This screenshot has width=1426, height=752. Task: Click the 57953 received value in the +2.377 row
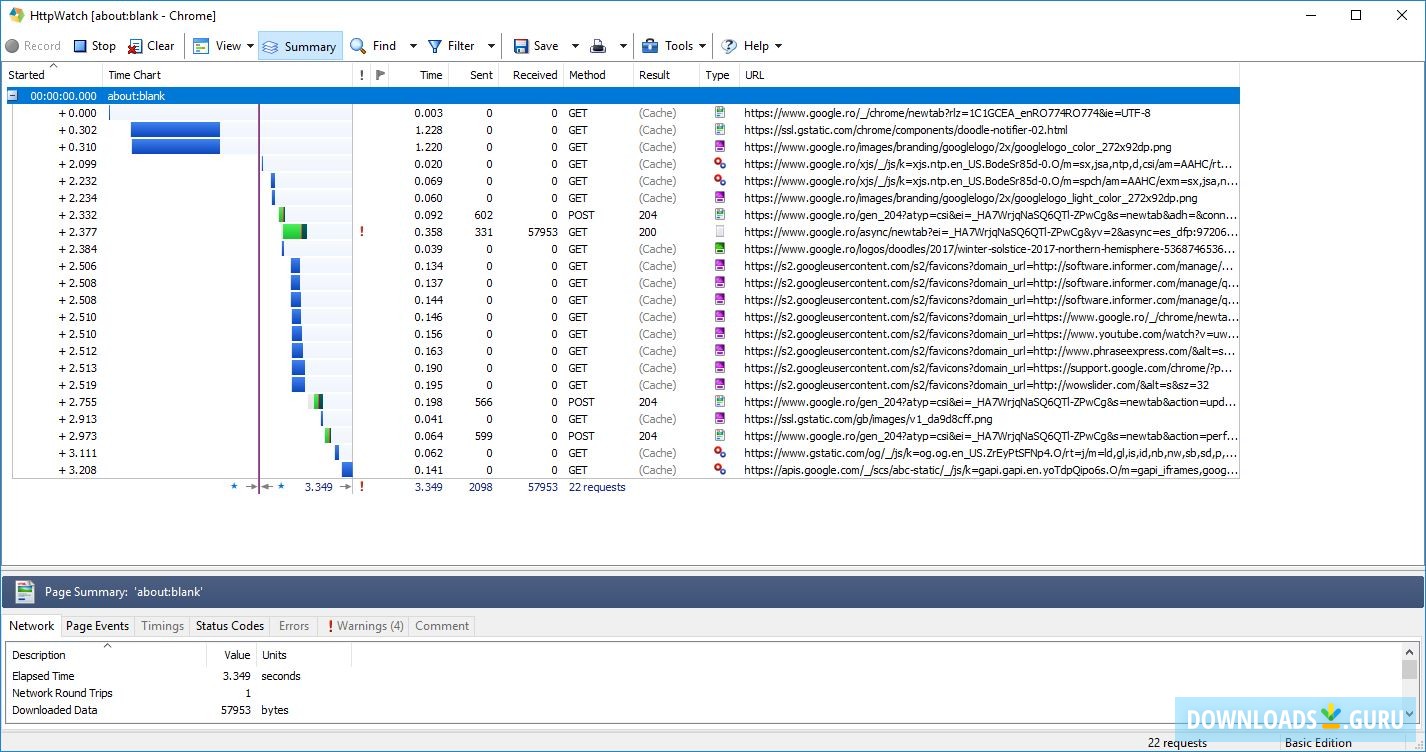click(x=543, y=232)
